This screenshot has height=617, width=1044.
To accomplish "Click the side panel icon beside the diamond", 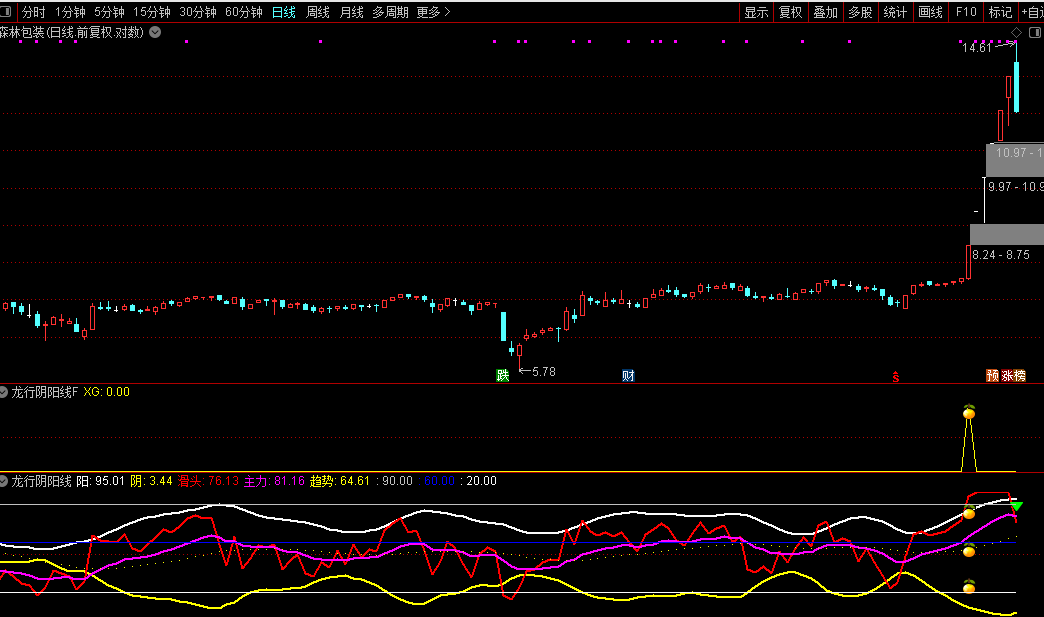I will 1035,32.
